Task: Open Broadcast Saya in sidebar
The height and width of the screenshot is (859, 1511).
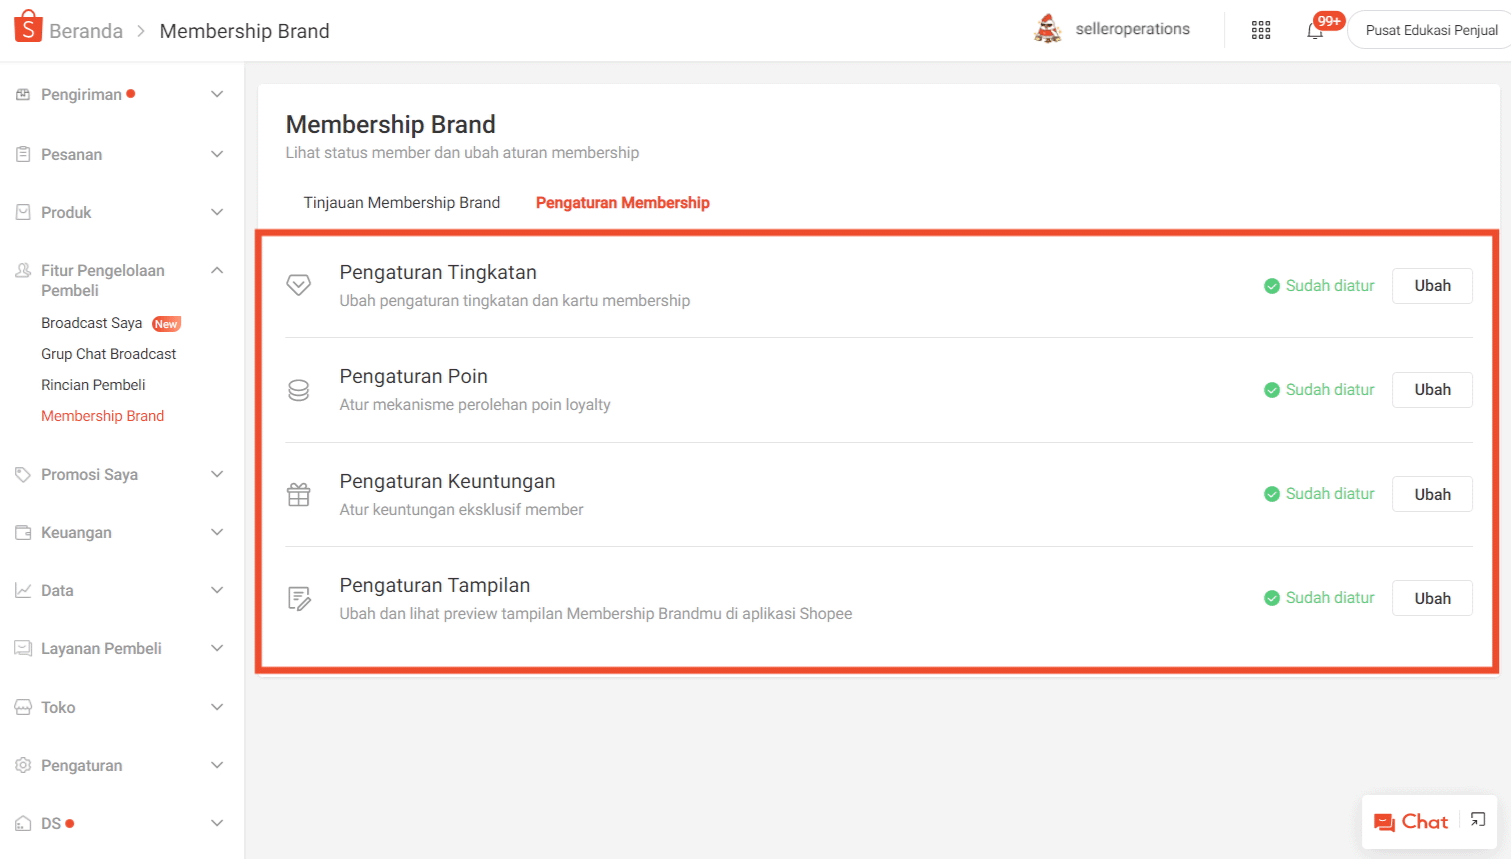Action: pos(92,323)
